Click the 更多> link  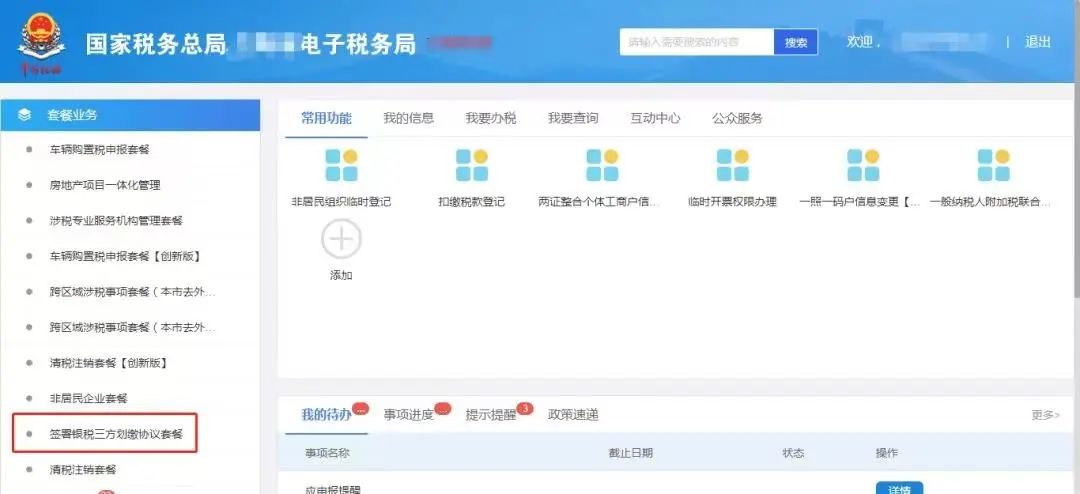[1045, 415]
